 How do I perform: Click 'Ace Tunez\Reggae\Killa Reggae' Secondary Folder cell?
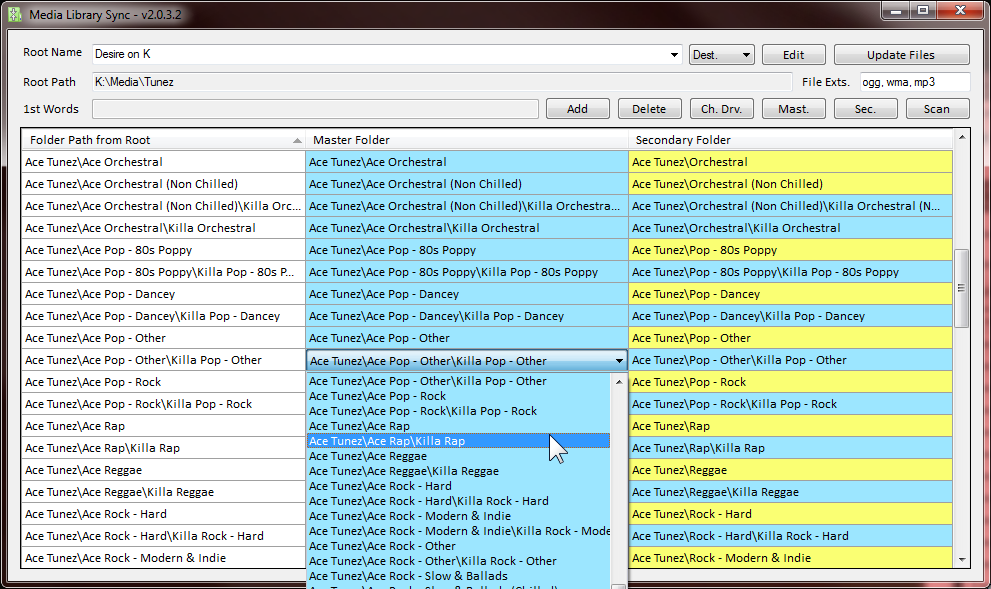click(x=791, y=492)
